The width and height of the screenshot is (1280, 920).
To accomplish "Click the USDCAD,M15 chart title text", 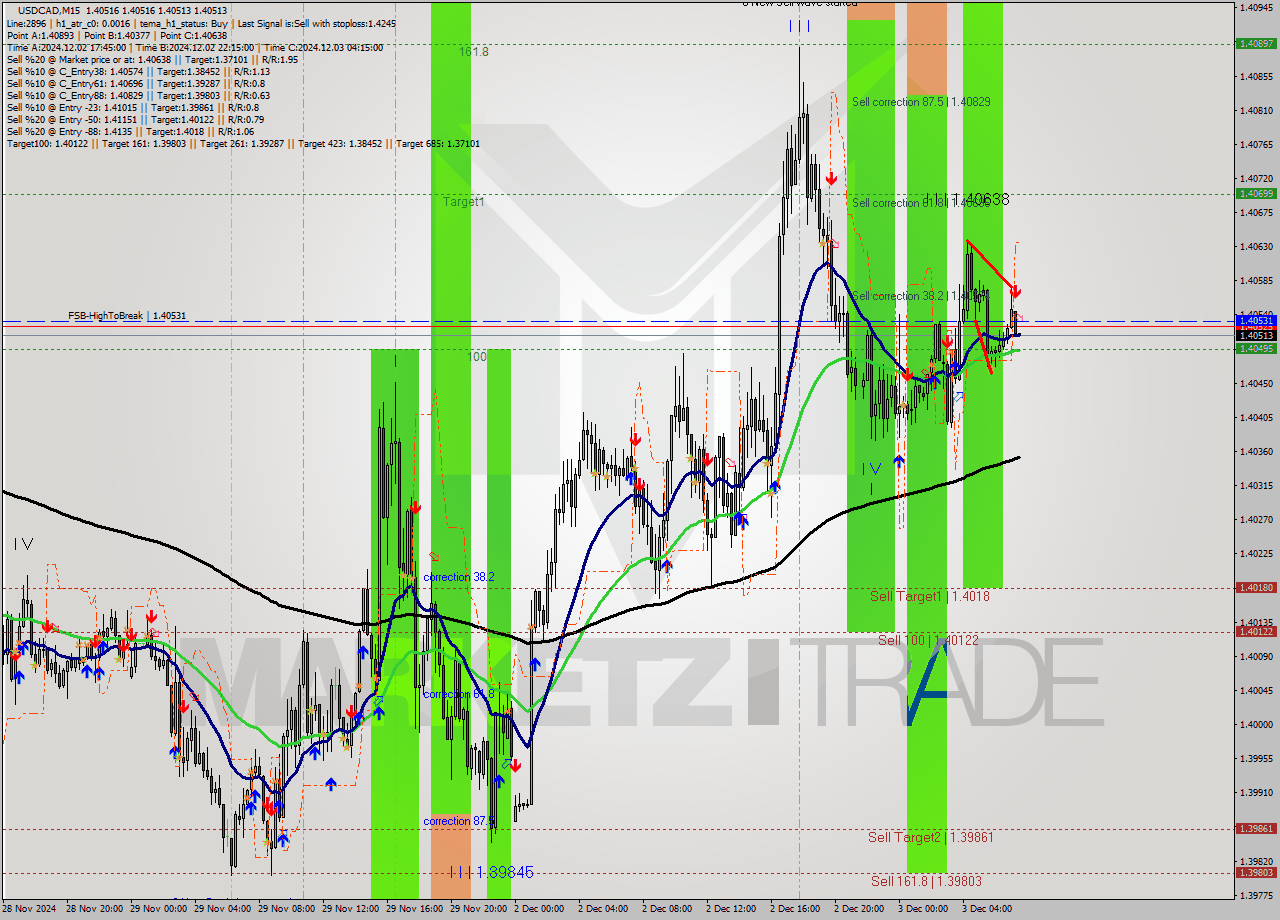I will click(x=52, y=10).
